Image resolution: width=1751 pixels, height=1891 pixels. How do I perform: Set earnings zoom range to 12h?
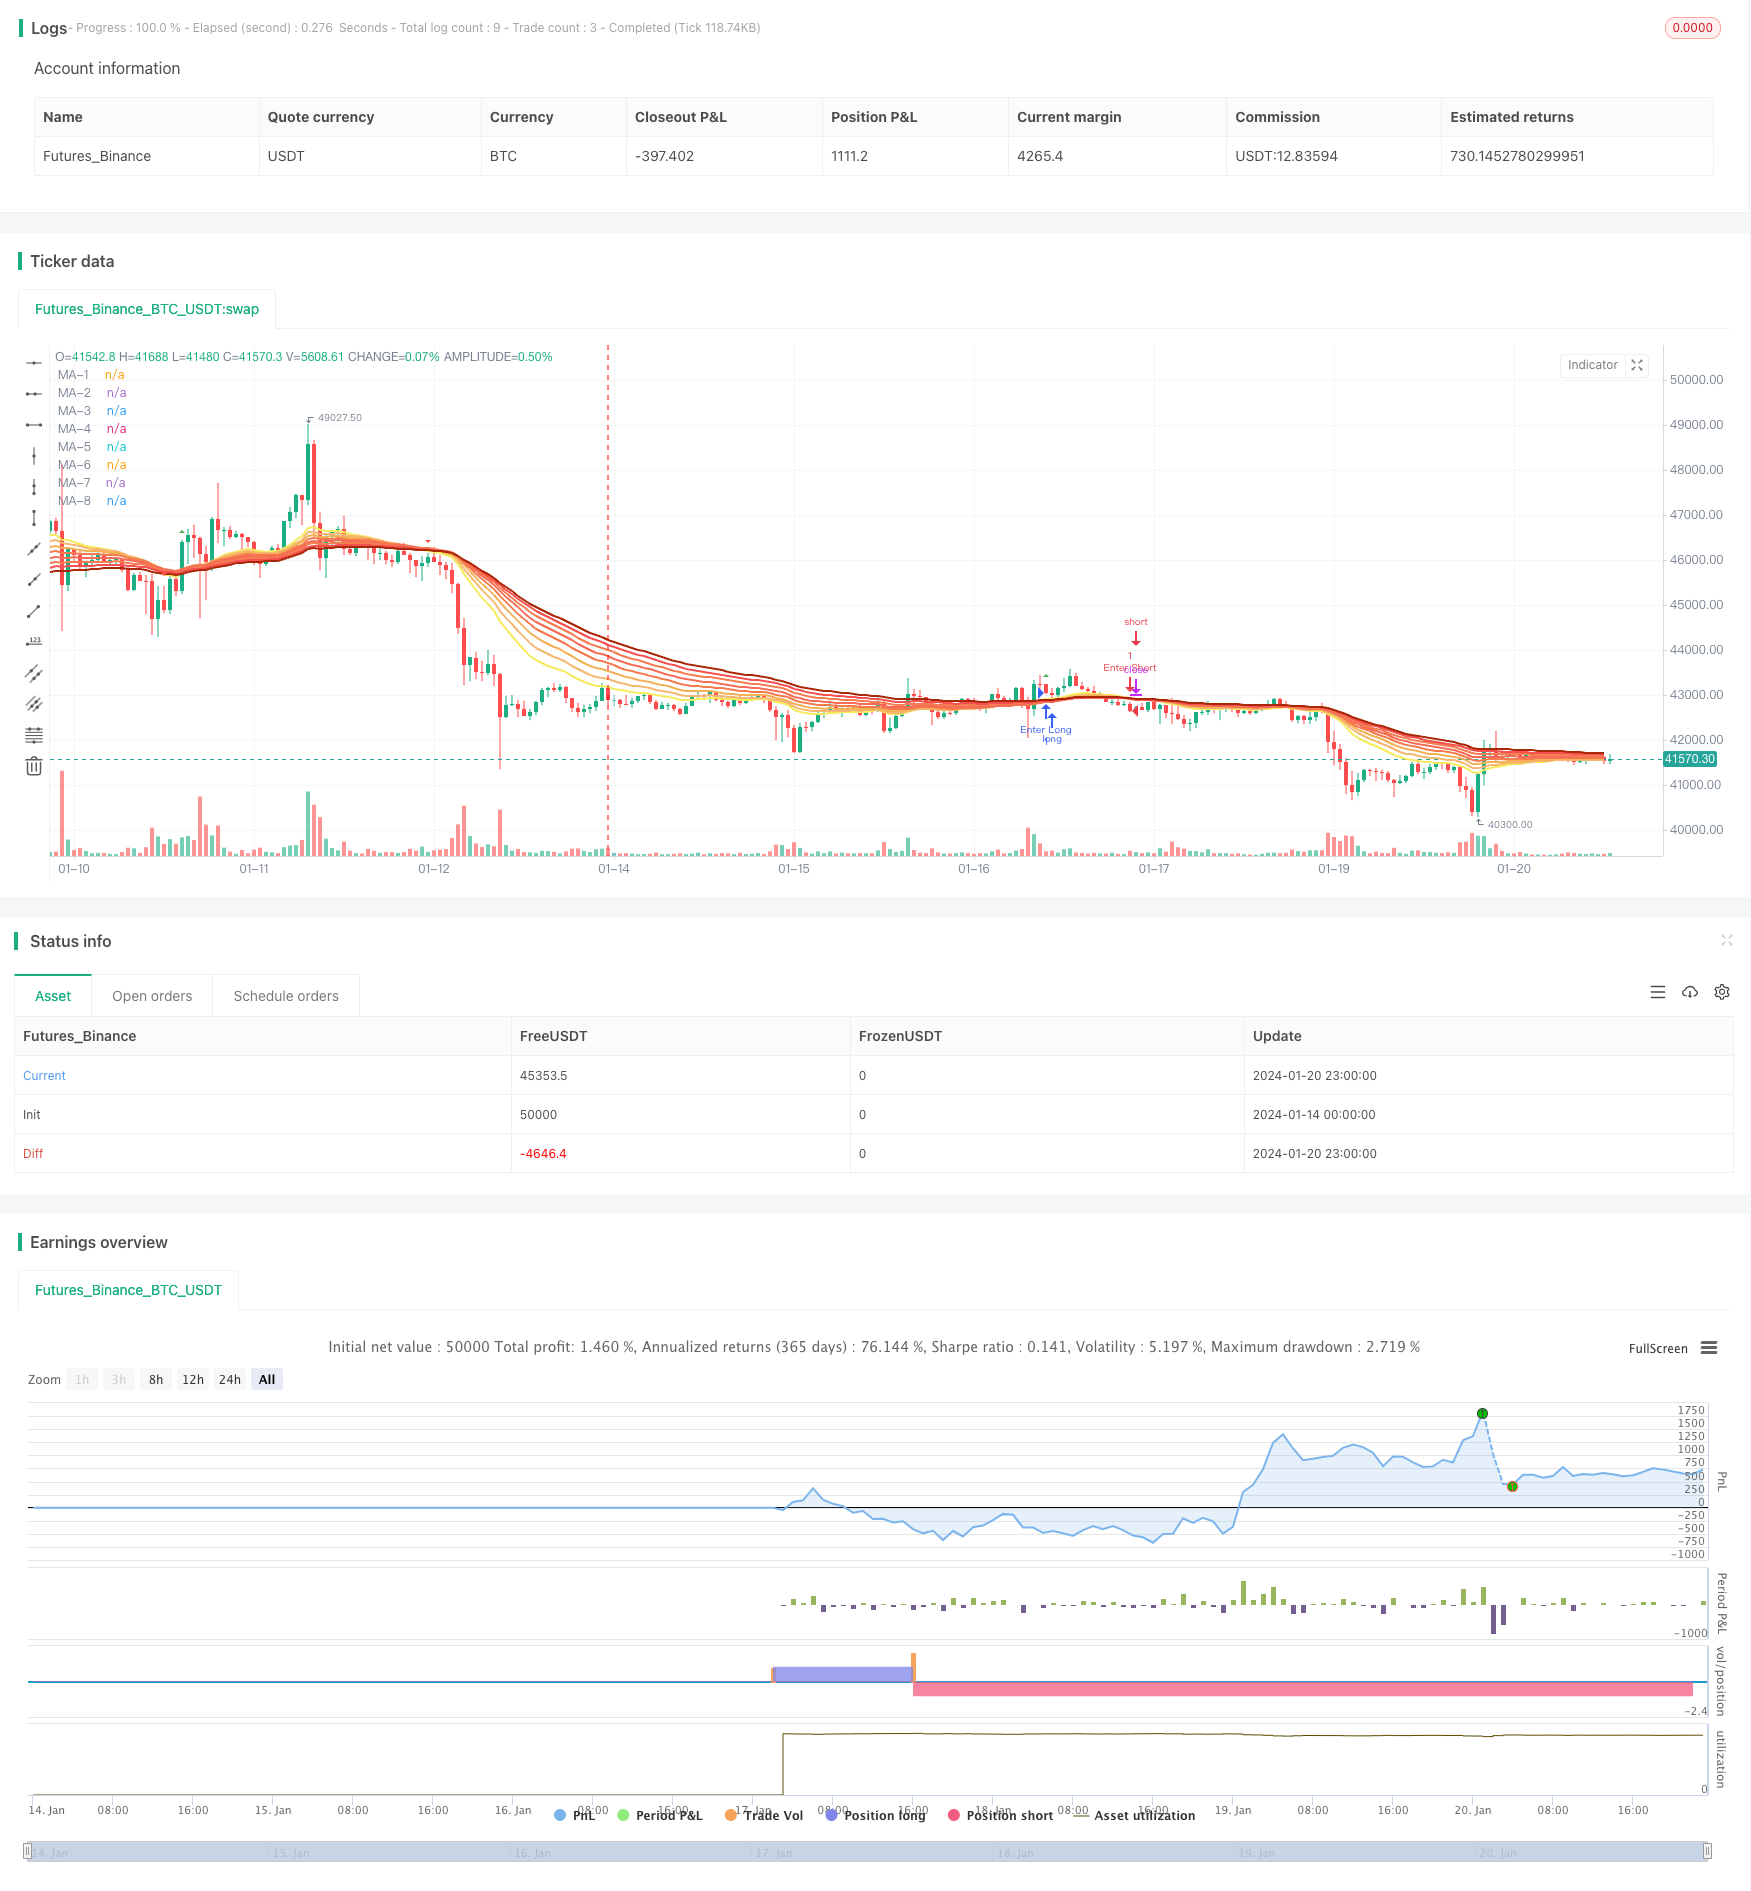click(x=193, y=1379)
